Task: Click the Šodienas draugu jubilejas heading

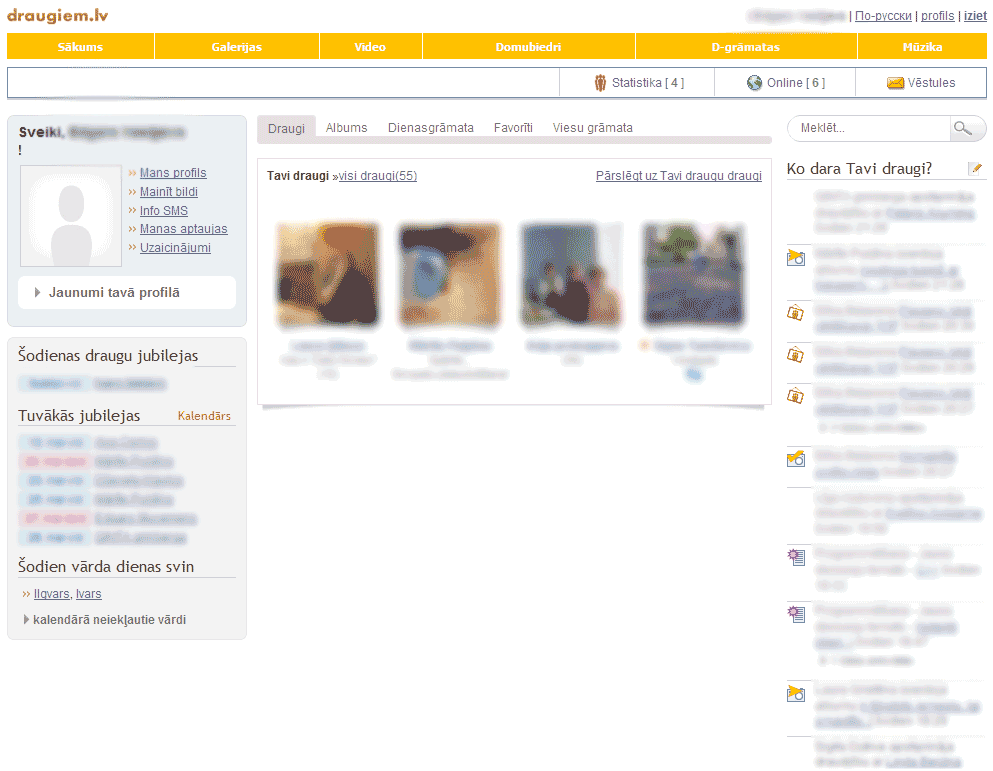Action: pyautogui.click(x=108, y=356)
